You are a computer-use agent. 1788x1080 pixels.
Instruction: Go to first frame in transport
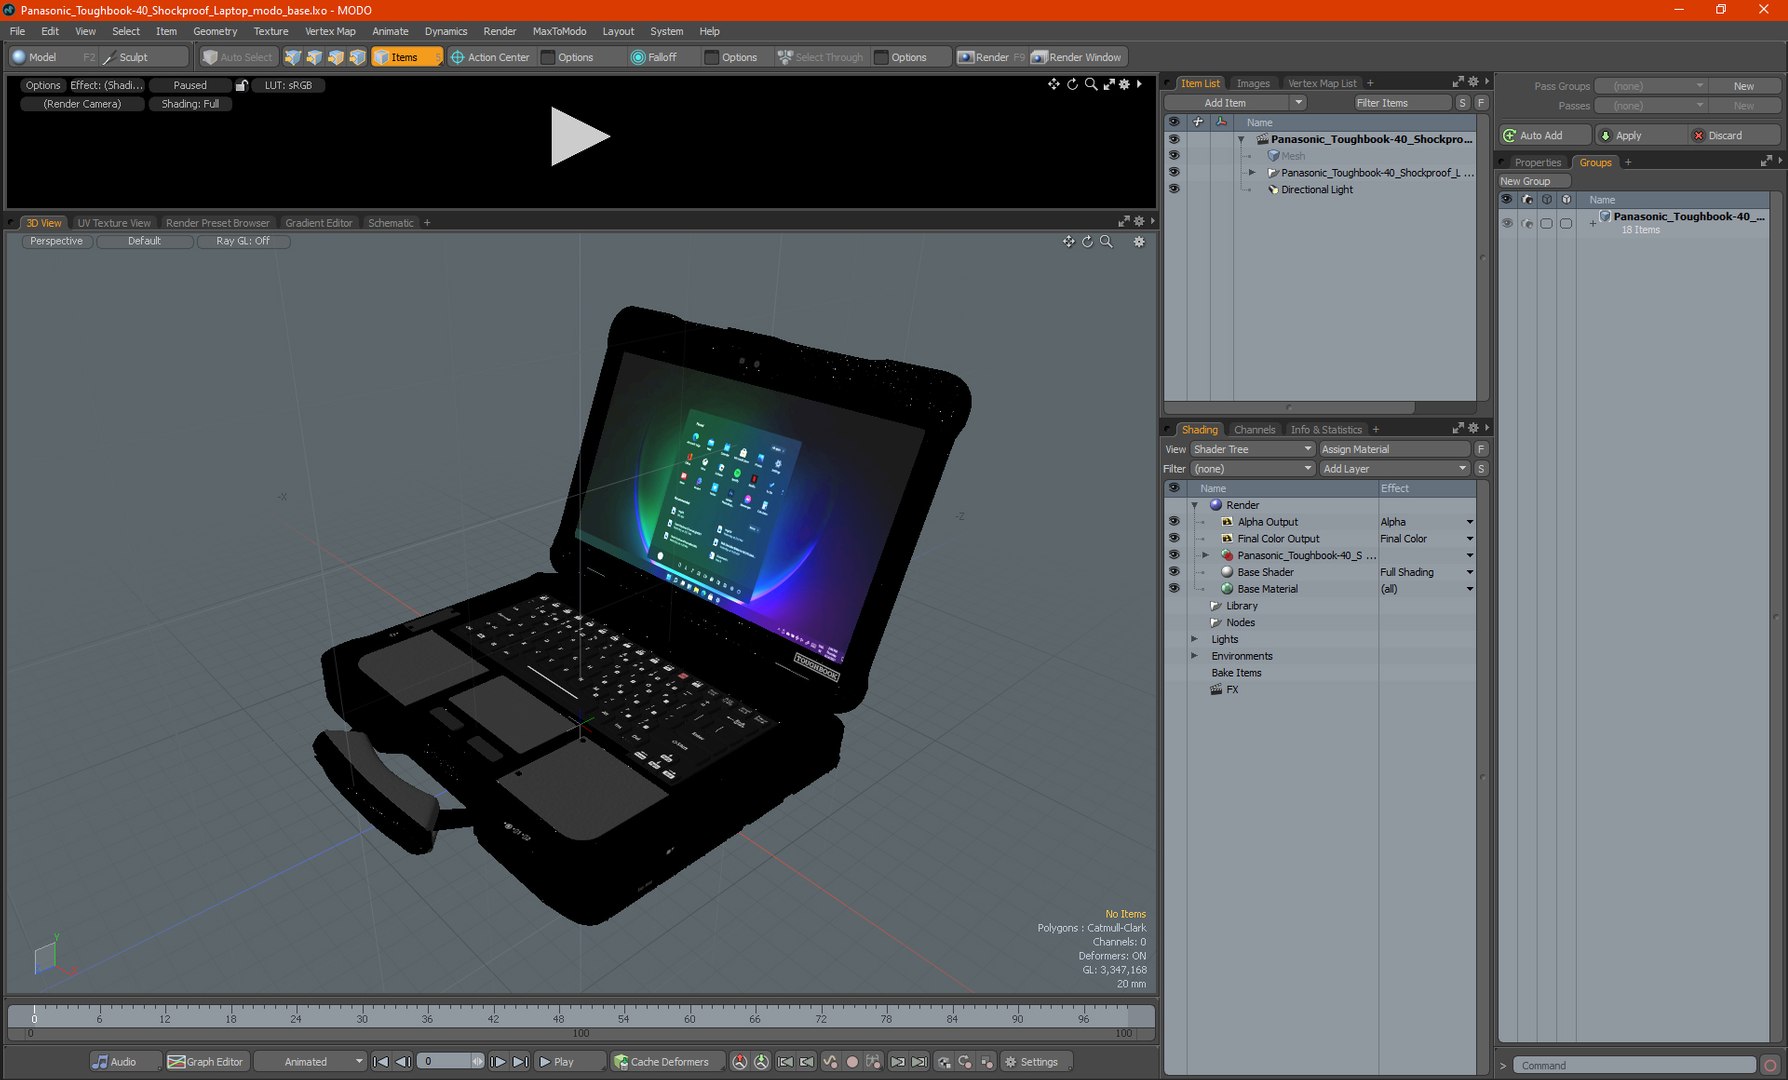[380, 1062]
